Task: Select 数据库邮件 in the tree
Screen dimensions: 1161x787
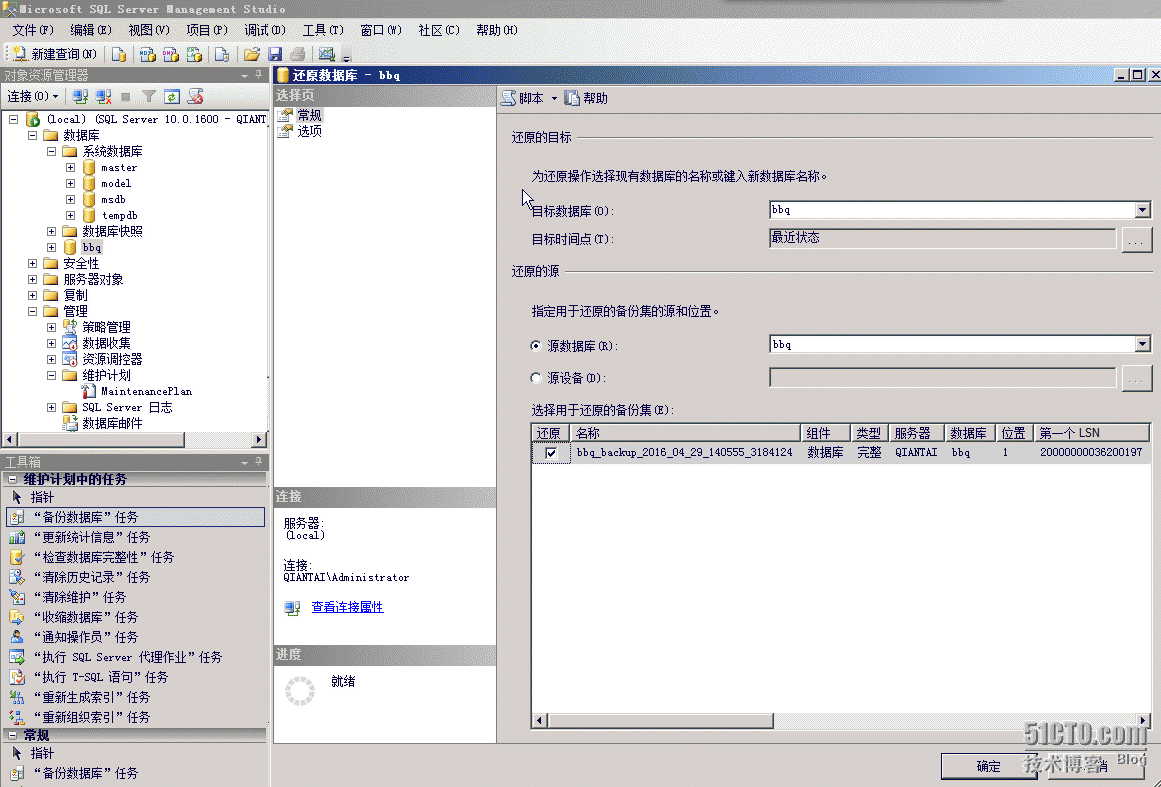Action: point(112,423)
